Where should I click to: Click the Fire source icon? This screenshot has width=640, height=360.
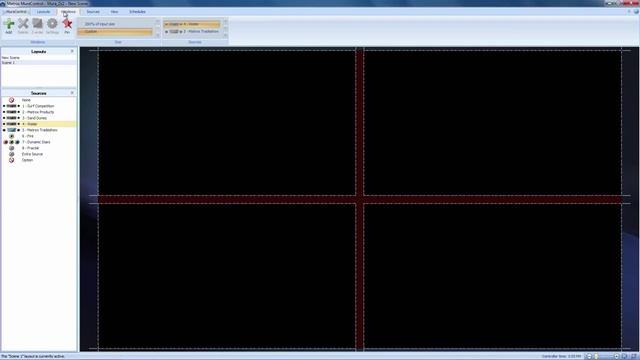(x=11, y=136)
